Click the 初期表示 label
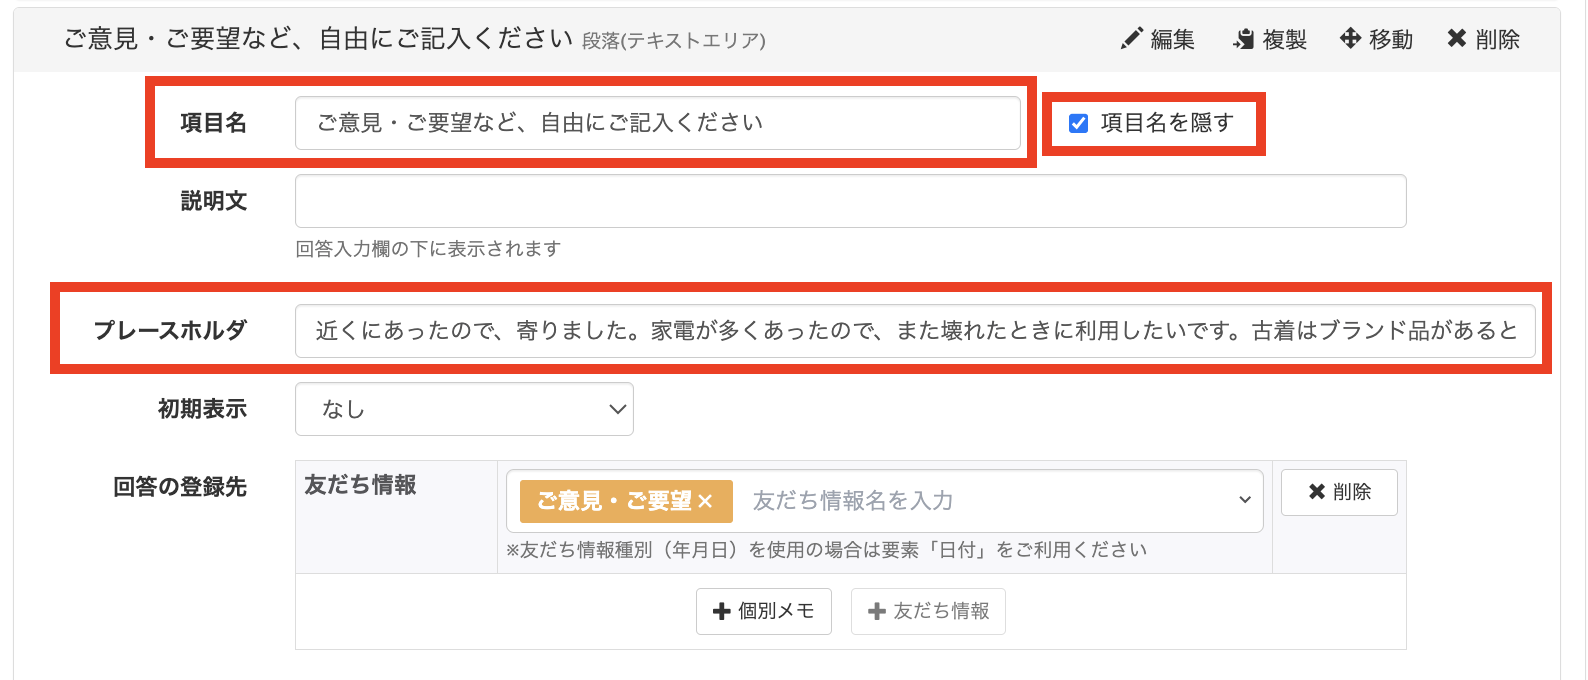The image size is (1588, 680). (x=202, y=409)
